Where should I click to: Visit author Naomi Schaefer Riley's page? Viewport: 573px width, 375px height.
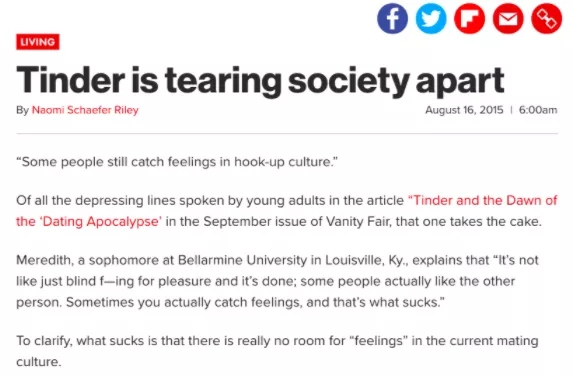[x=85, y=110]
